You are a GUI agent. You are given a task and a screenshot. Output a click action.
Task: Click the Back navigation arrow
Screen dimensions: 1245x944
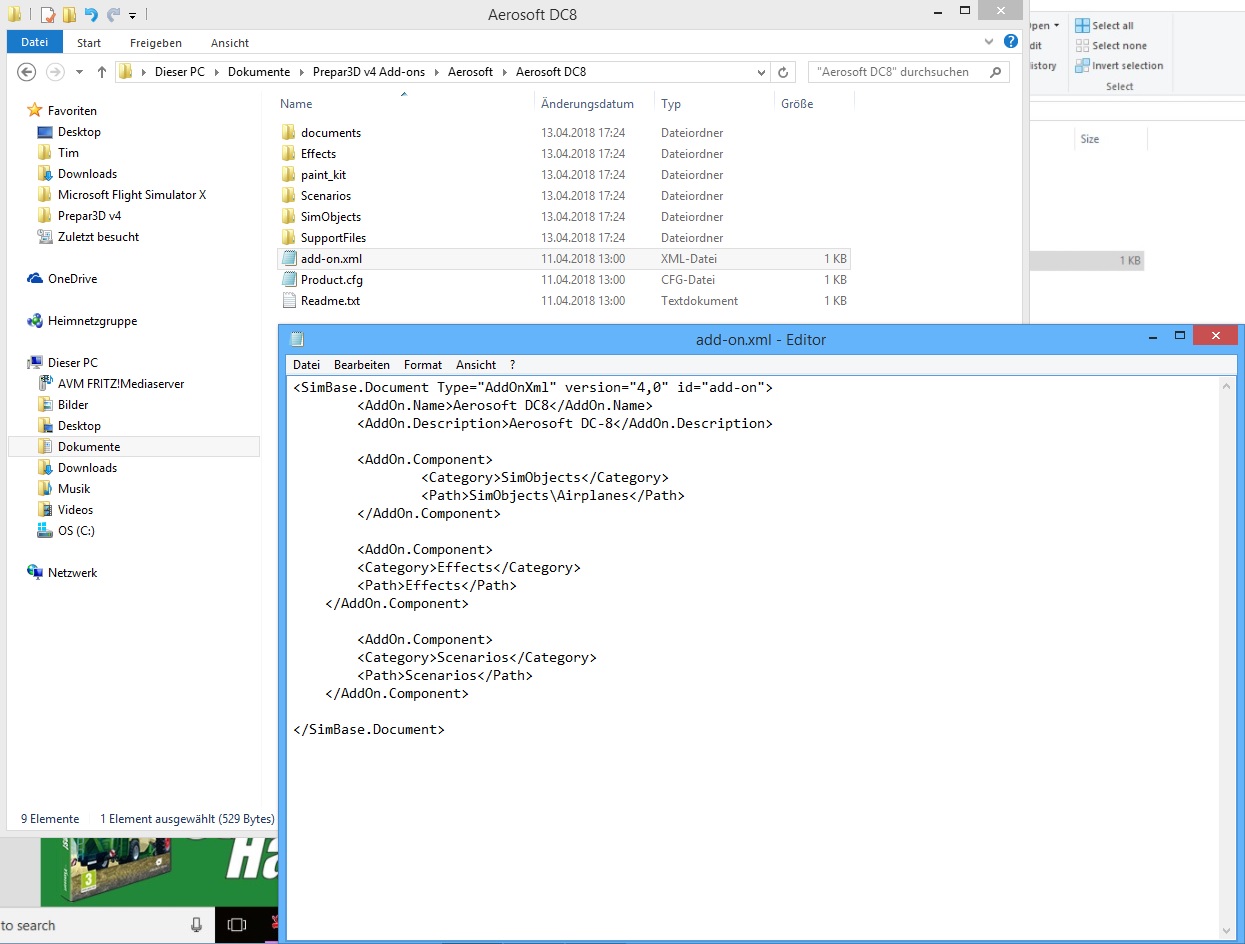(x=27, y=72)
